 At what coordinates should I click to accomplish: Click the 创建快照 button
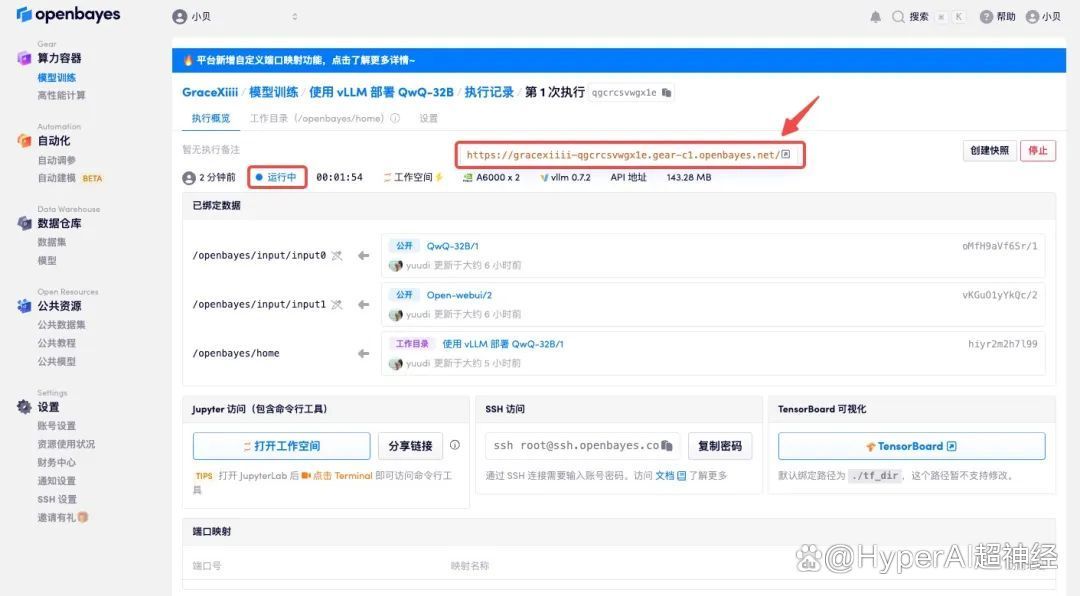[x=988, y=151]
